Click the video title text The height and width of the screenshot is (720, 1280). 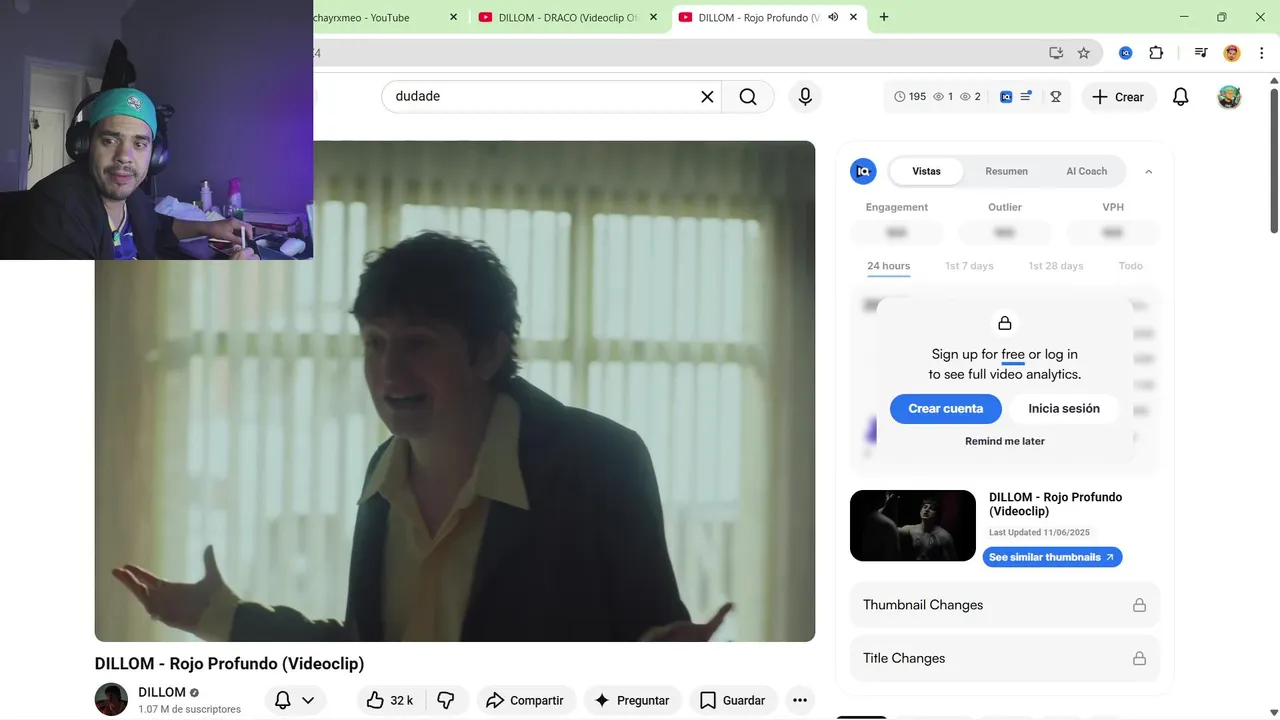pyautogui.click(x=229, y=663)
